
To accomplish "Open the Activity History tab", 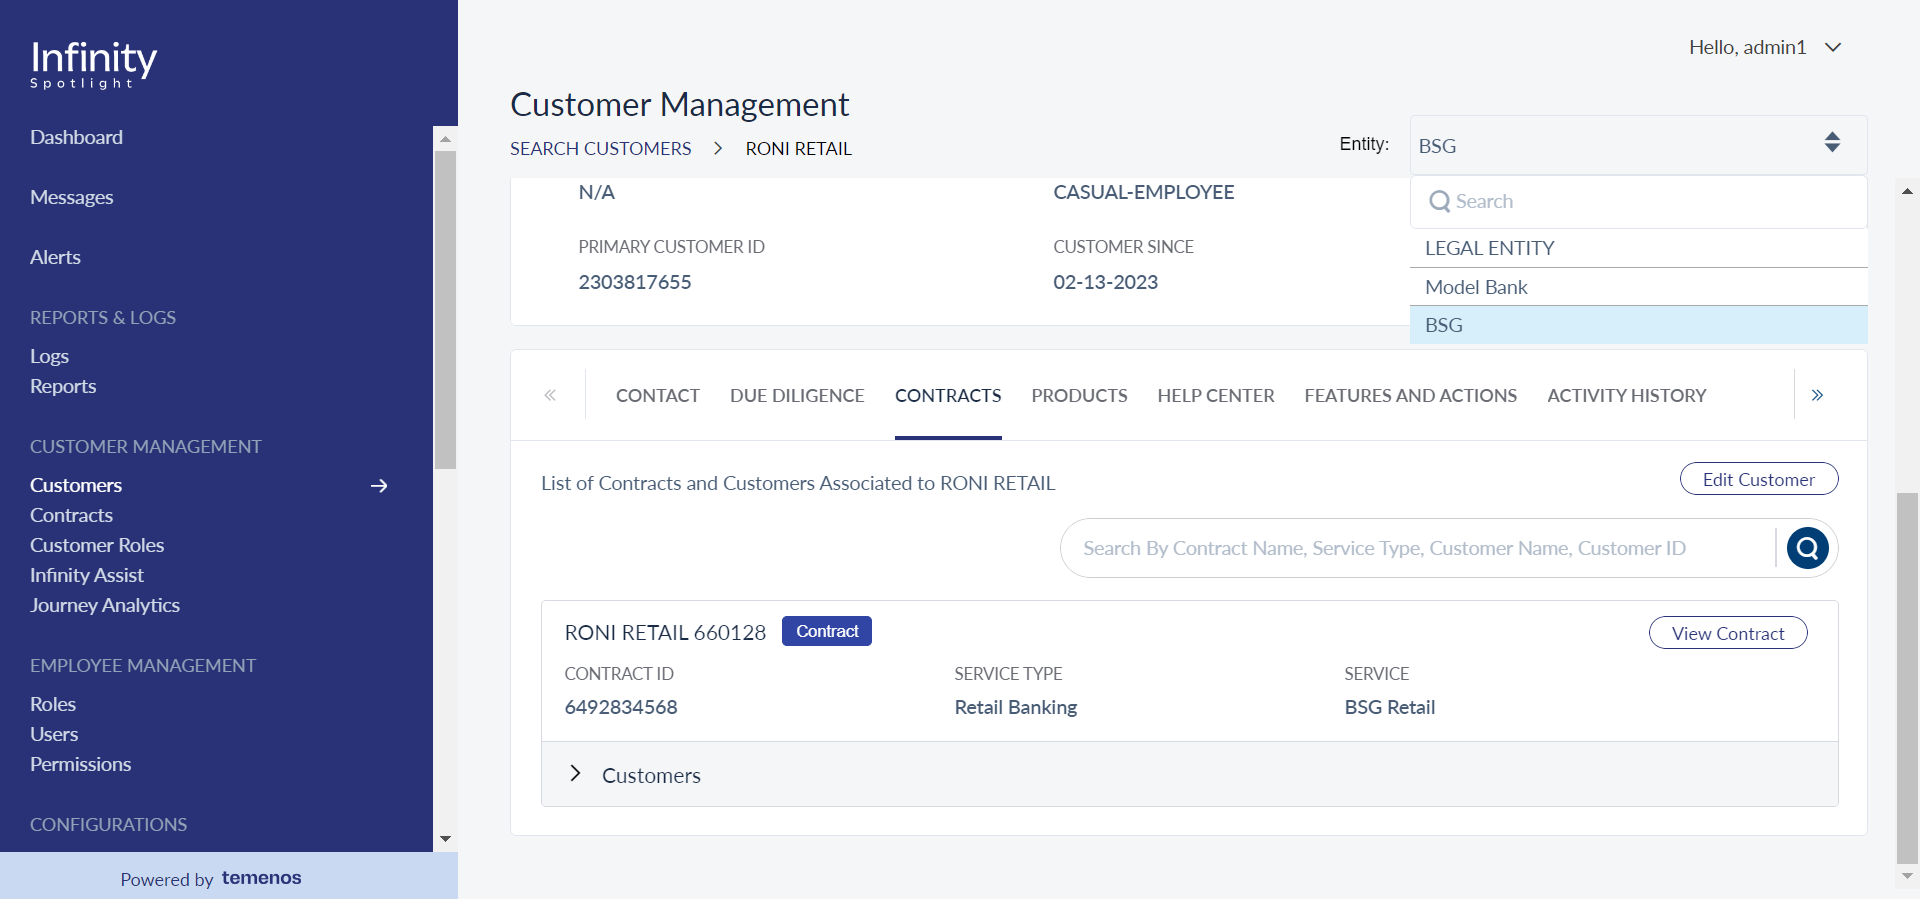I will [x=1626, y=396].
